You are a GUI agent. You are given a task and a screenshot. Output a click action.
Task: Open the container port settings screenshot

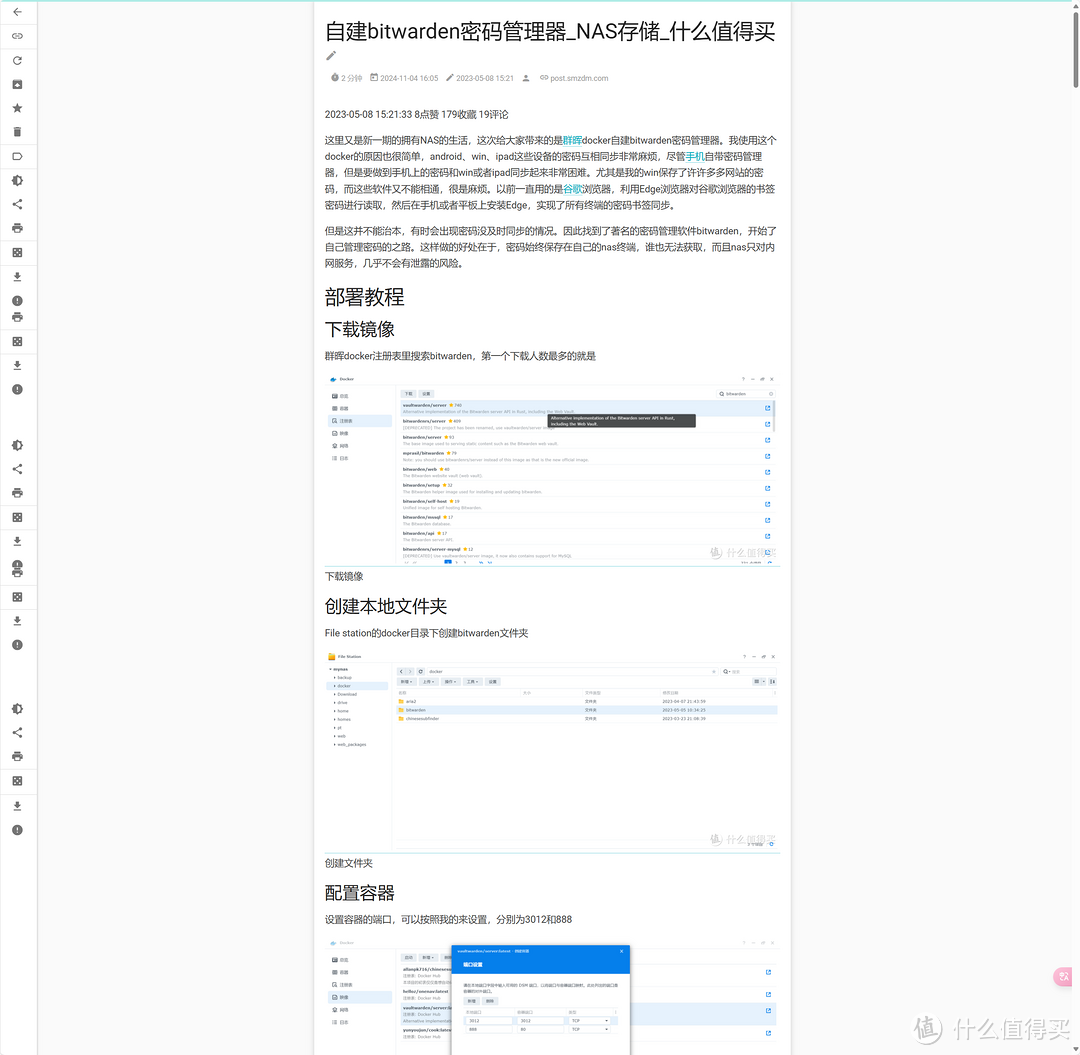(552, 996)
